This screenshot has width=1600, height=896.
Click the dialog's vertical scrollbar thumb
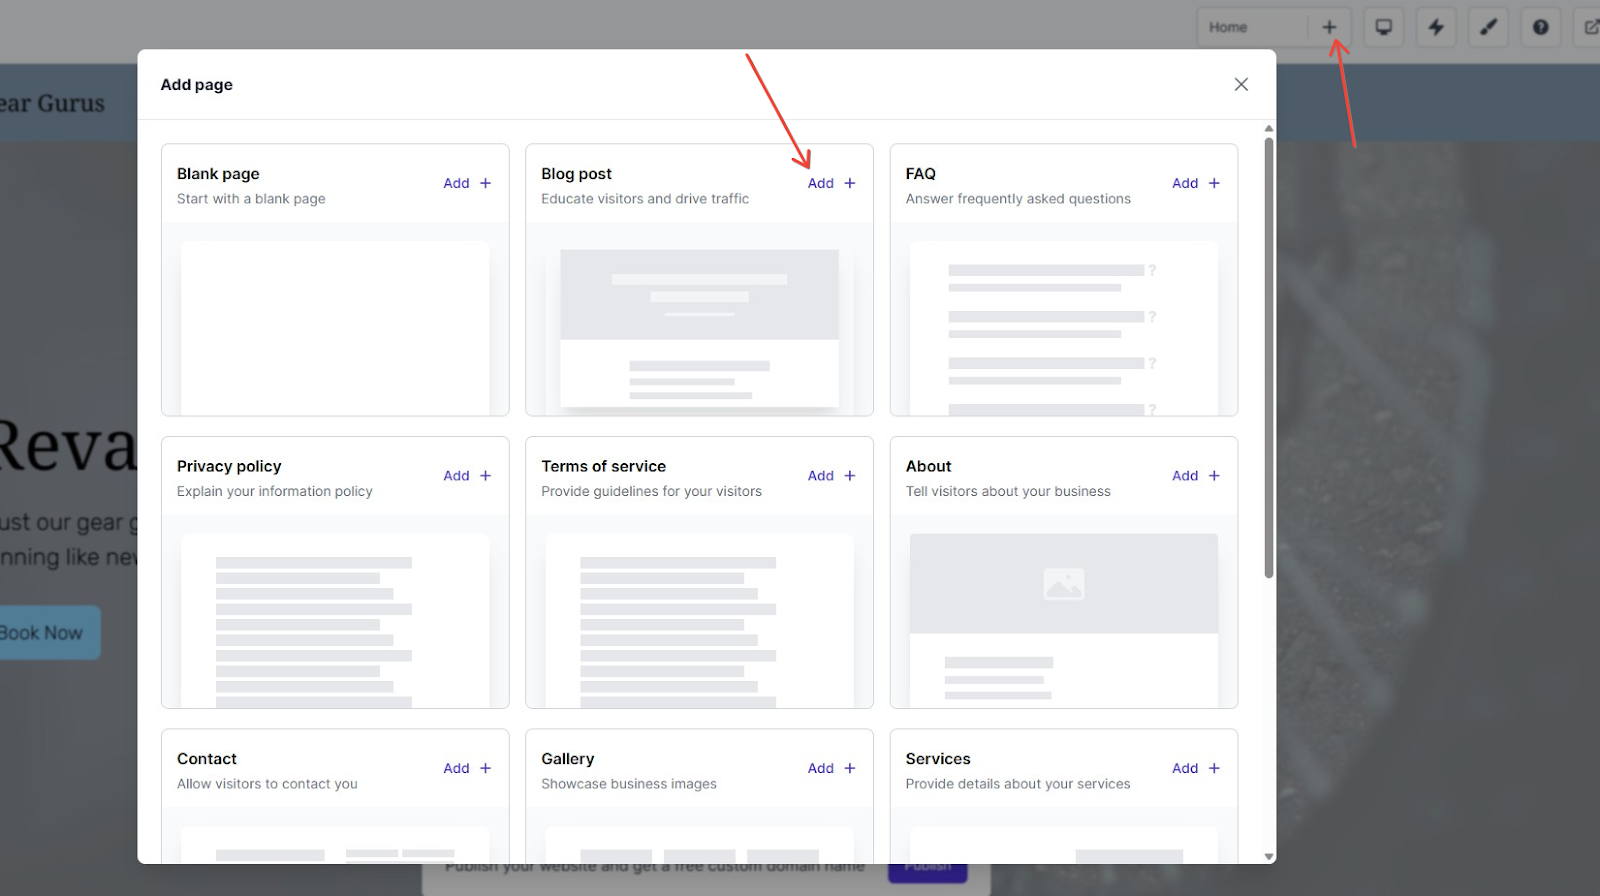pyautogui.click(x=1269, y=357)
